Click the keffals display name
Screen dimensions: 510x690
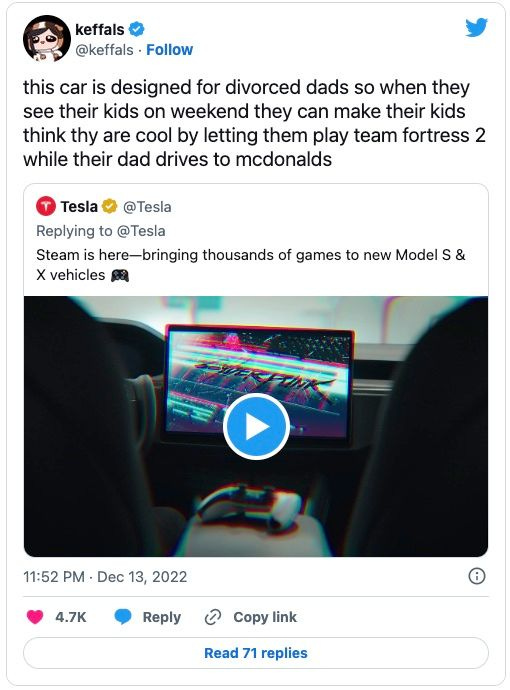[x=100, y=29]
